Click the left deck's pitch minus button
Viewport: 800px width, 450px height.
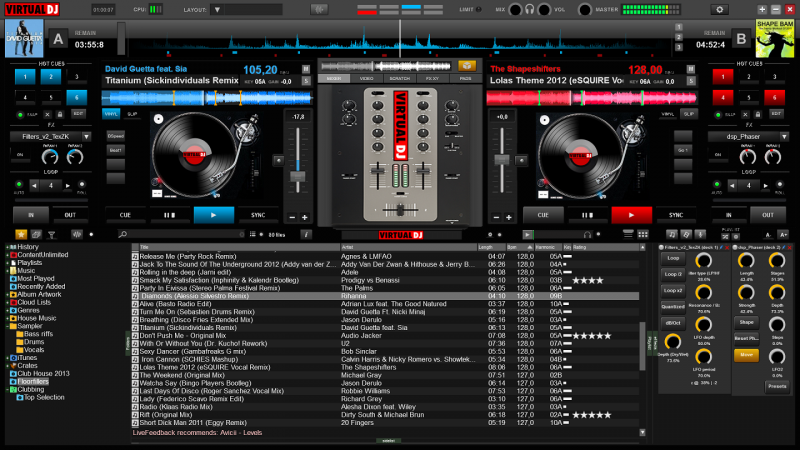click(x=291, y=216)
